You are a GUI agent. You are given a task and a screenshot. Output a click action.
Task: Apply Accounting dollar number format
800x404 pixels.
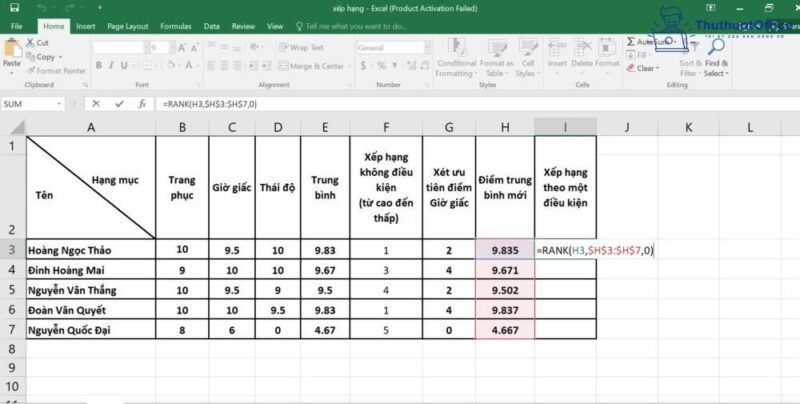click(x=363, y=65)
